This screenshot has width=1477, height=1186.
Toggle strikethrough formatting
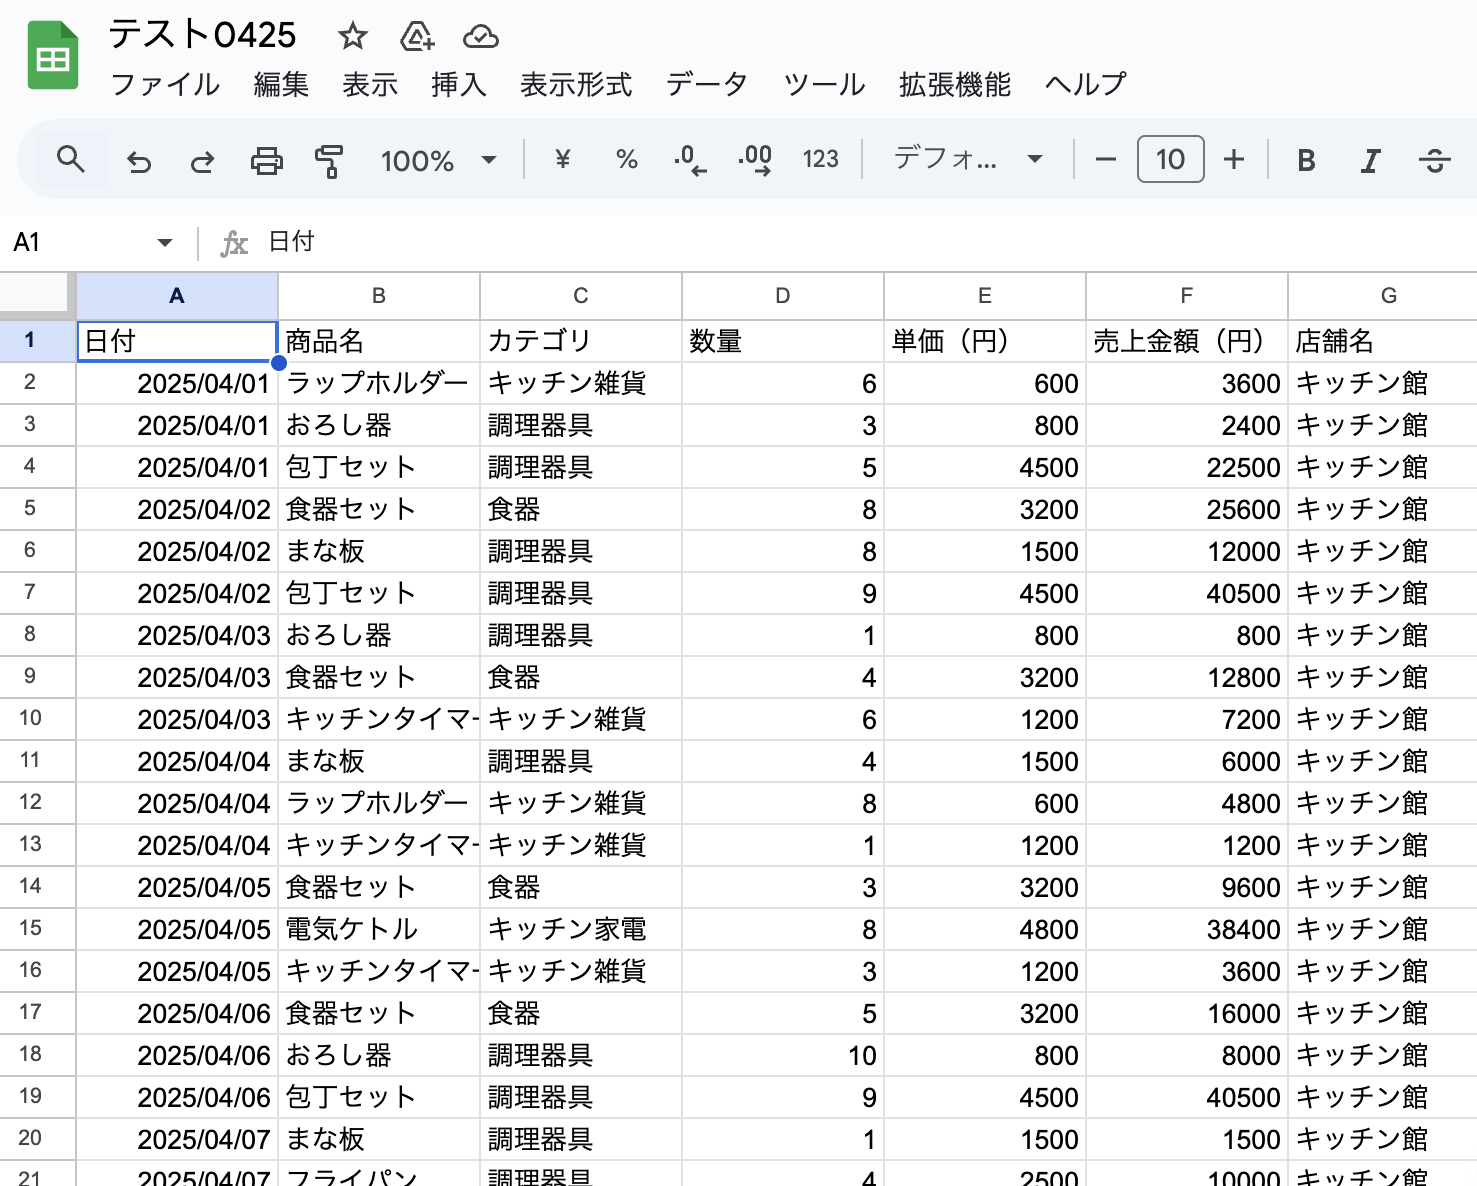(1434, 161)
